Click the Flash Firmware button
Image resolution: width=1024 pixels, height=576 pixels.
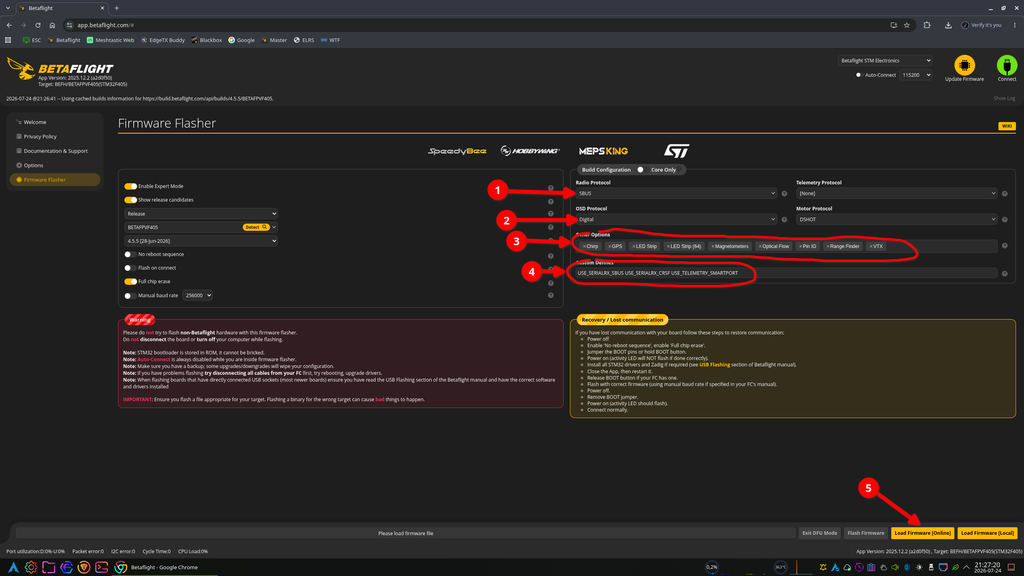[x=865, y=533]
